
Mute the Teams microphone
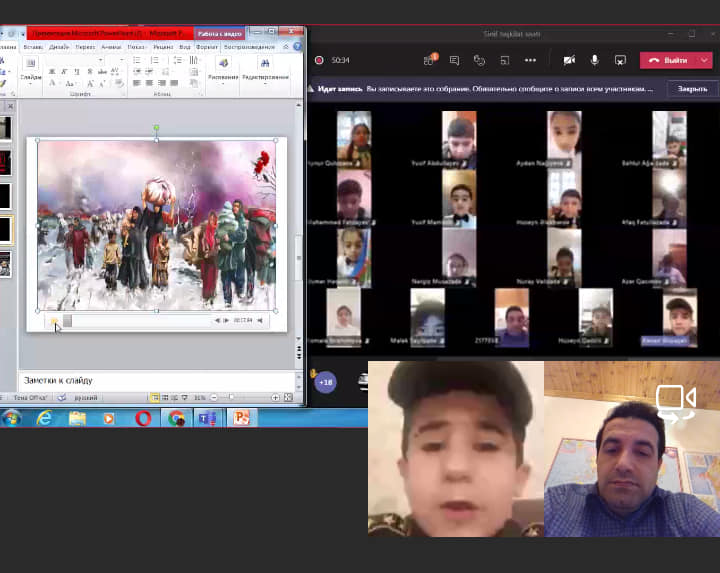click(594, 60)
